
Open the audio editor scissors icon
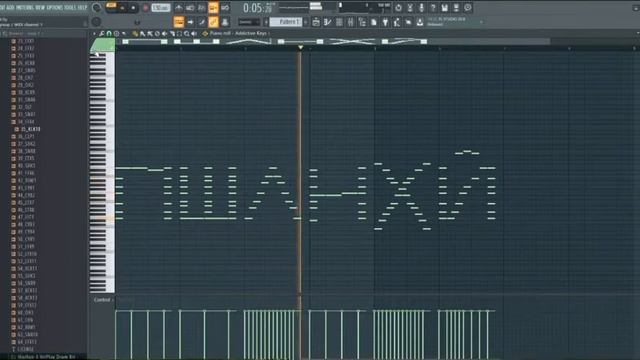pyautogui.click(x=410, y=7)
